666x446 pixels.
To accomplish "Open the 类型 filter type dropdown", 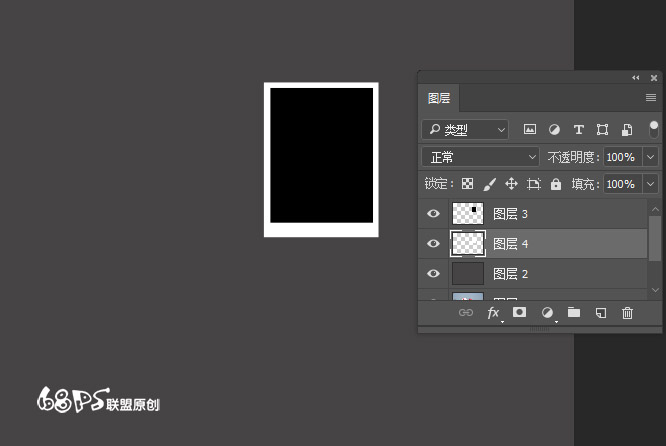I will pyautogui.click(x=465, y=130).
